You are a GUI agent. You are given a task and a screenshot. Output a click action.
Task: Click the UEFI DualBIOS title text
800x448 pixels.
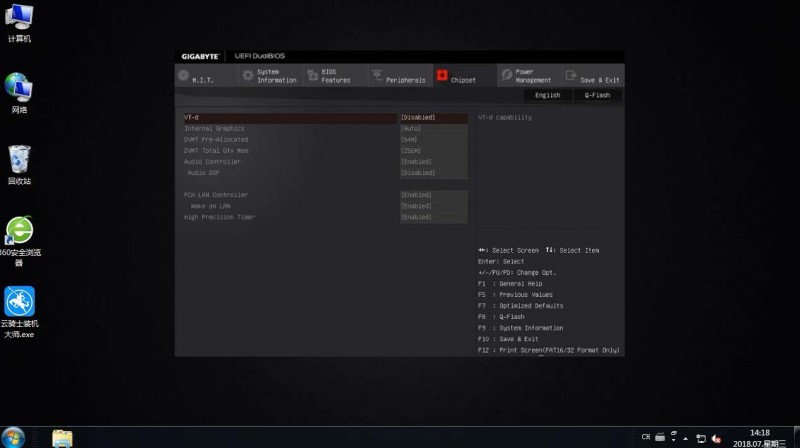click(259, 56)
